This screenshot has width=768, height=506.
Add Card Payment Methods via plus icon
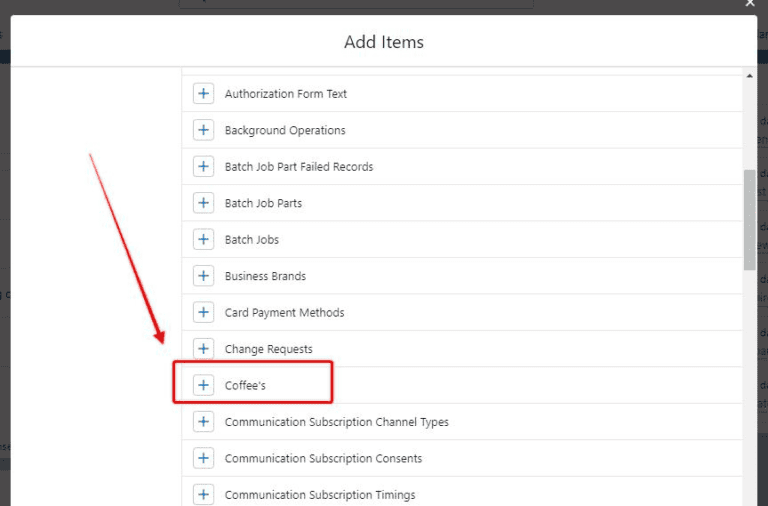(x=203, y=313)
